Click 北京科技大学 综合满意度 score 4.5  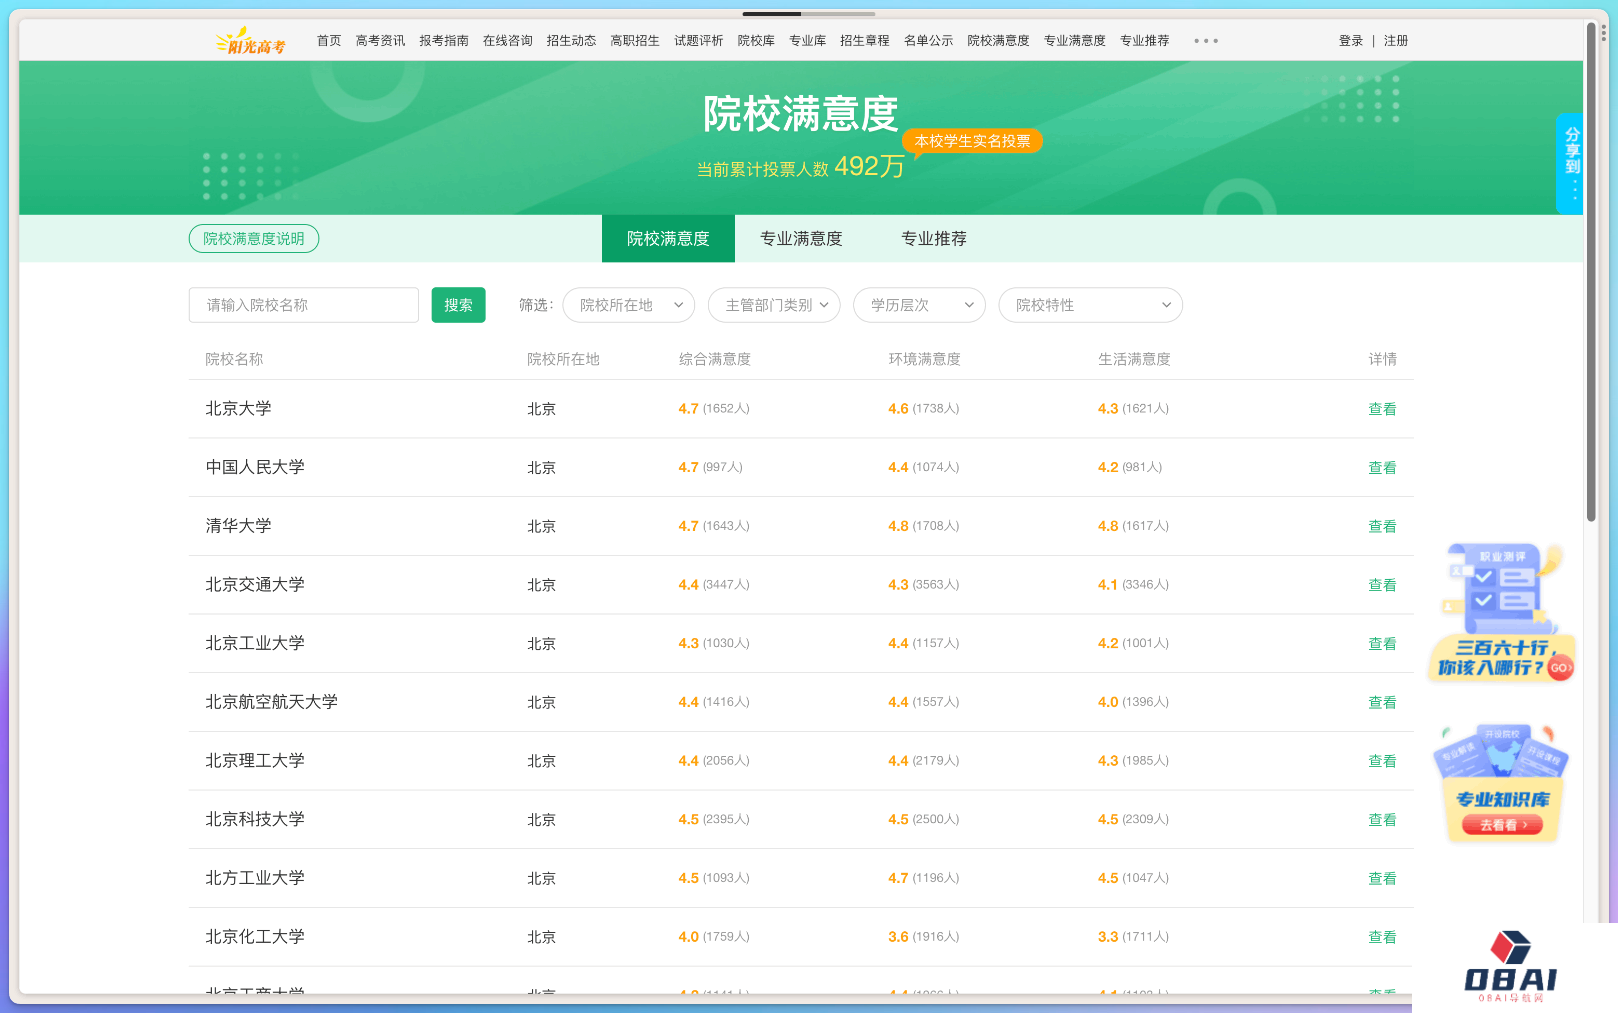[688, 819]
